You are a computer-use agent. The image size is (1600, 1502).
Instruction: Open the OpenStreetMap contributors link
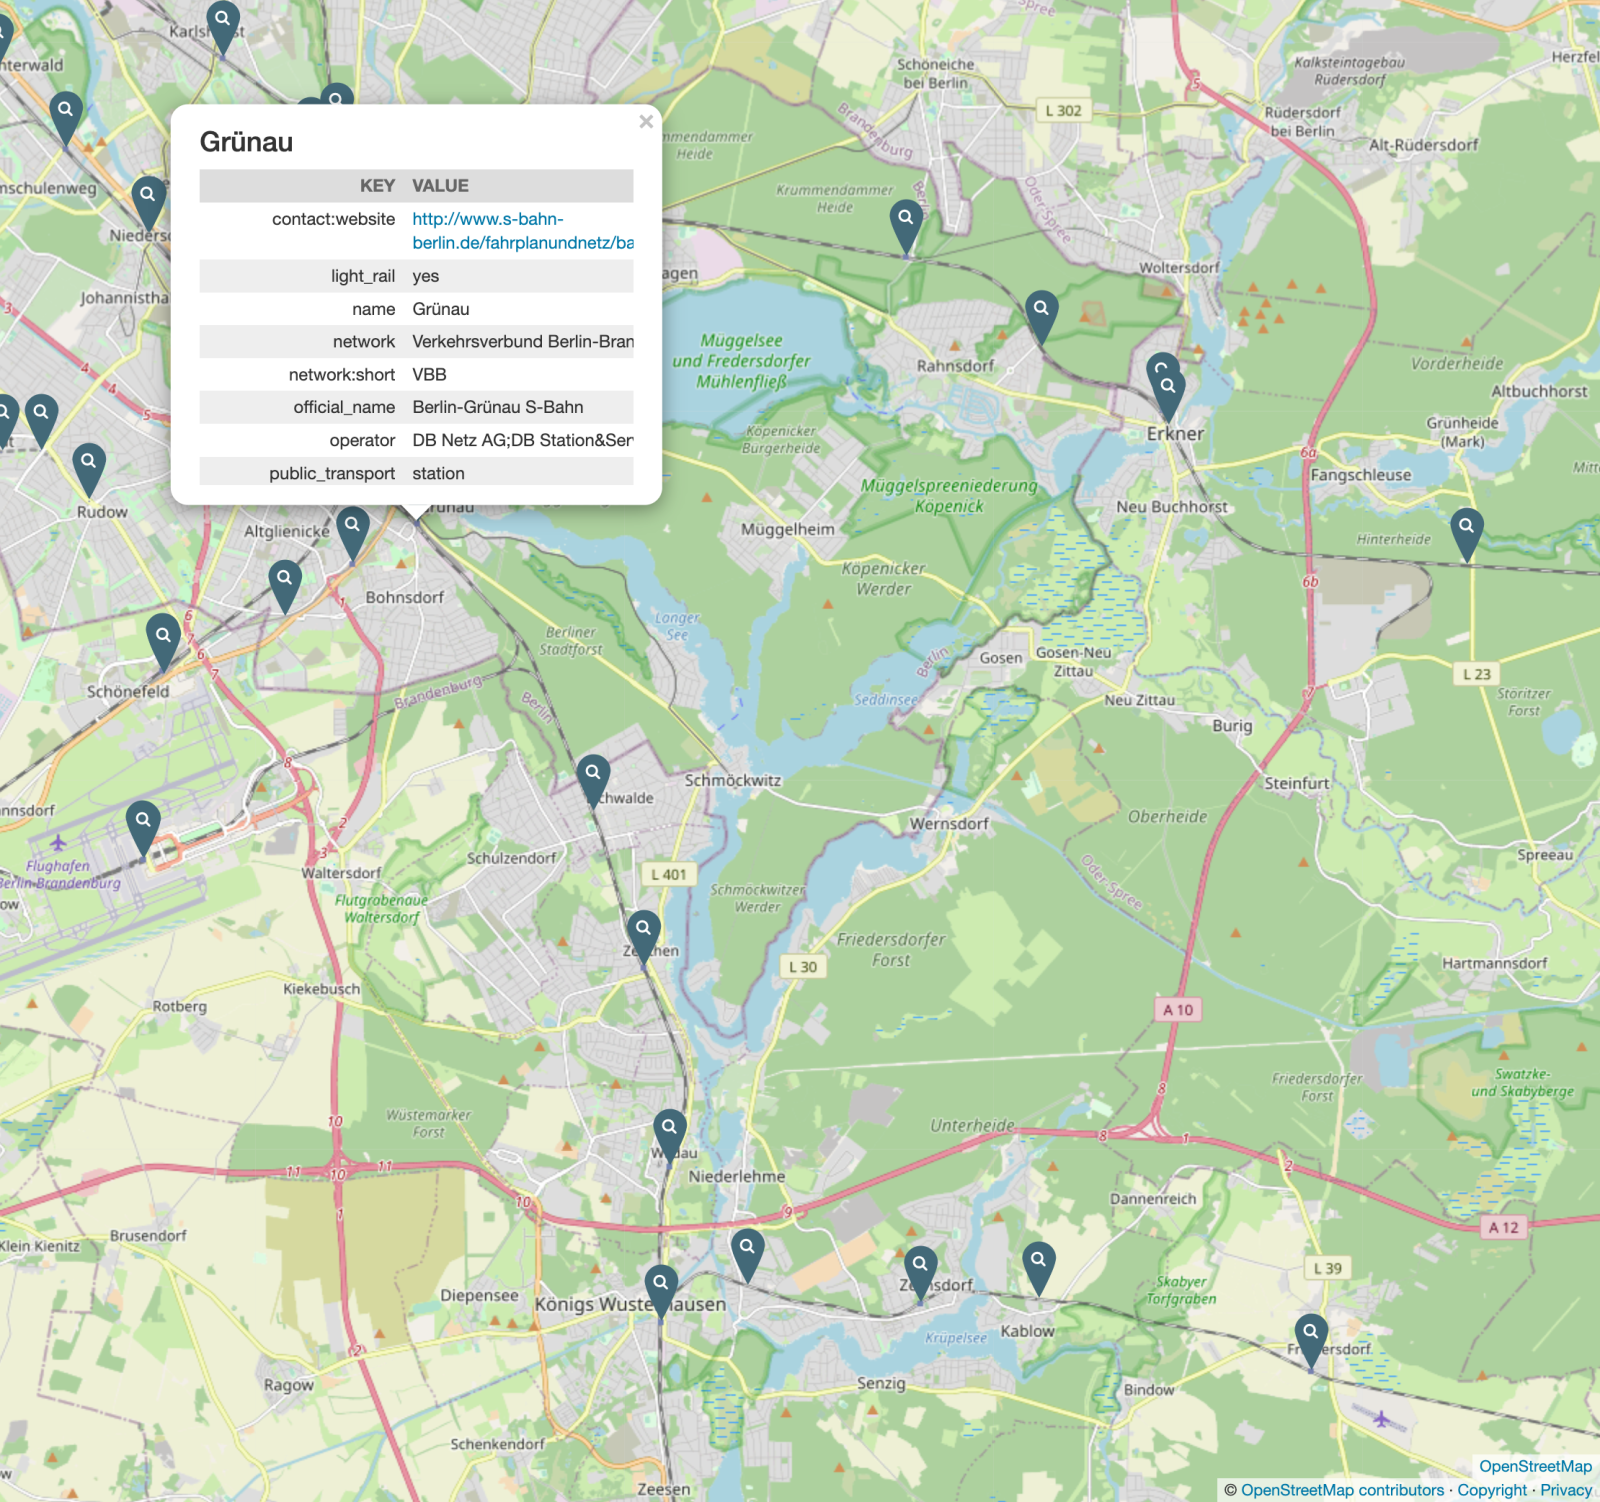pyautogui.click(x=1342, y=1490)
